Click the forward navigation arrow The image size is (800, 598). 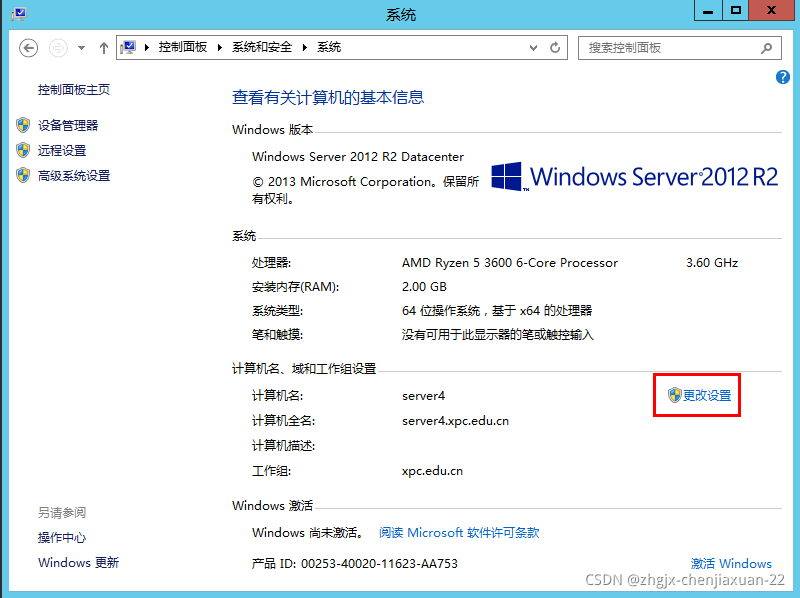tap(58, 48)
